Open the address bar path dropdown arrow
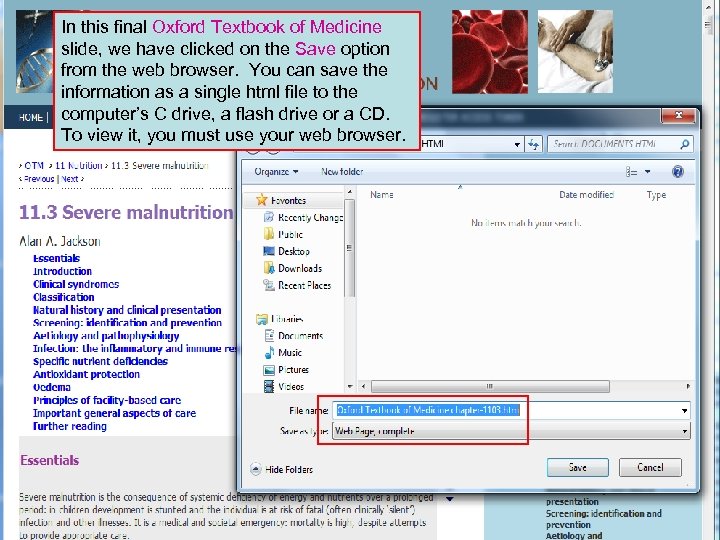720x540 pixels. click(x=518, y=145)
